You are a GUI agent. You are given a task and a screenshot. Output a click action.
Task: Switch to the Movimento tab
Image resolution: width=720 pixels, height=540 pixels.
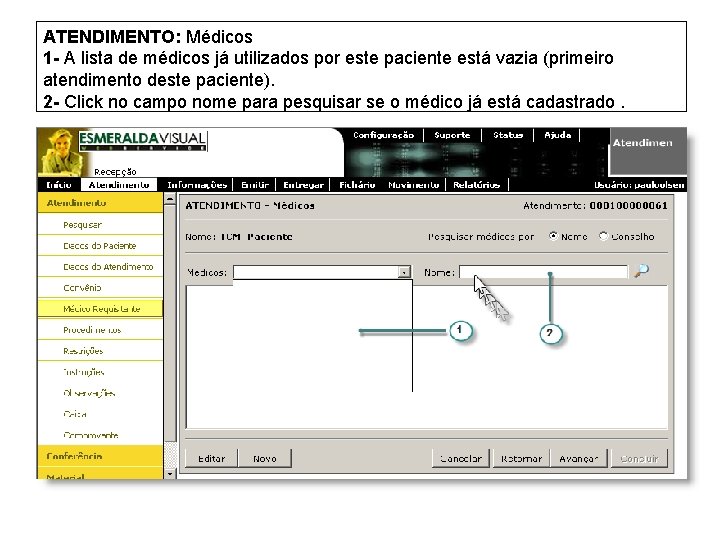pyautogui.click(x=413, y=185)
